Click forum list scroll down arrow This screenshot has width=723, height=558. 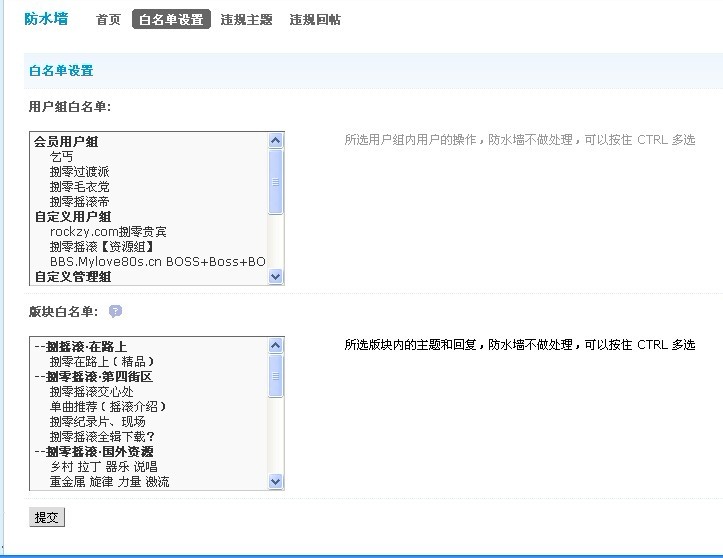point(275,481)
